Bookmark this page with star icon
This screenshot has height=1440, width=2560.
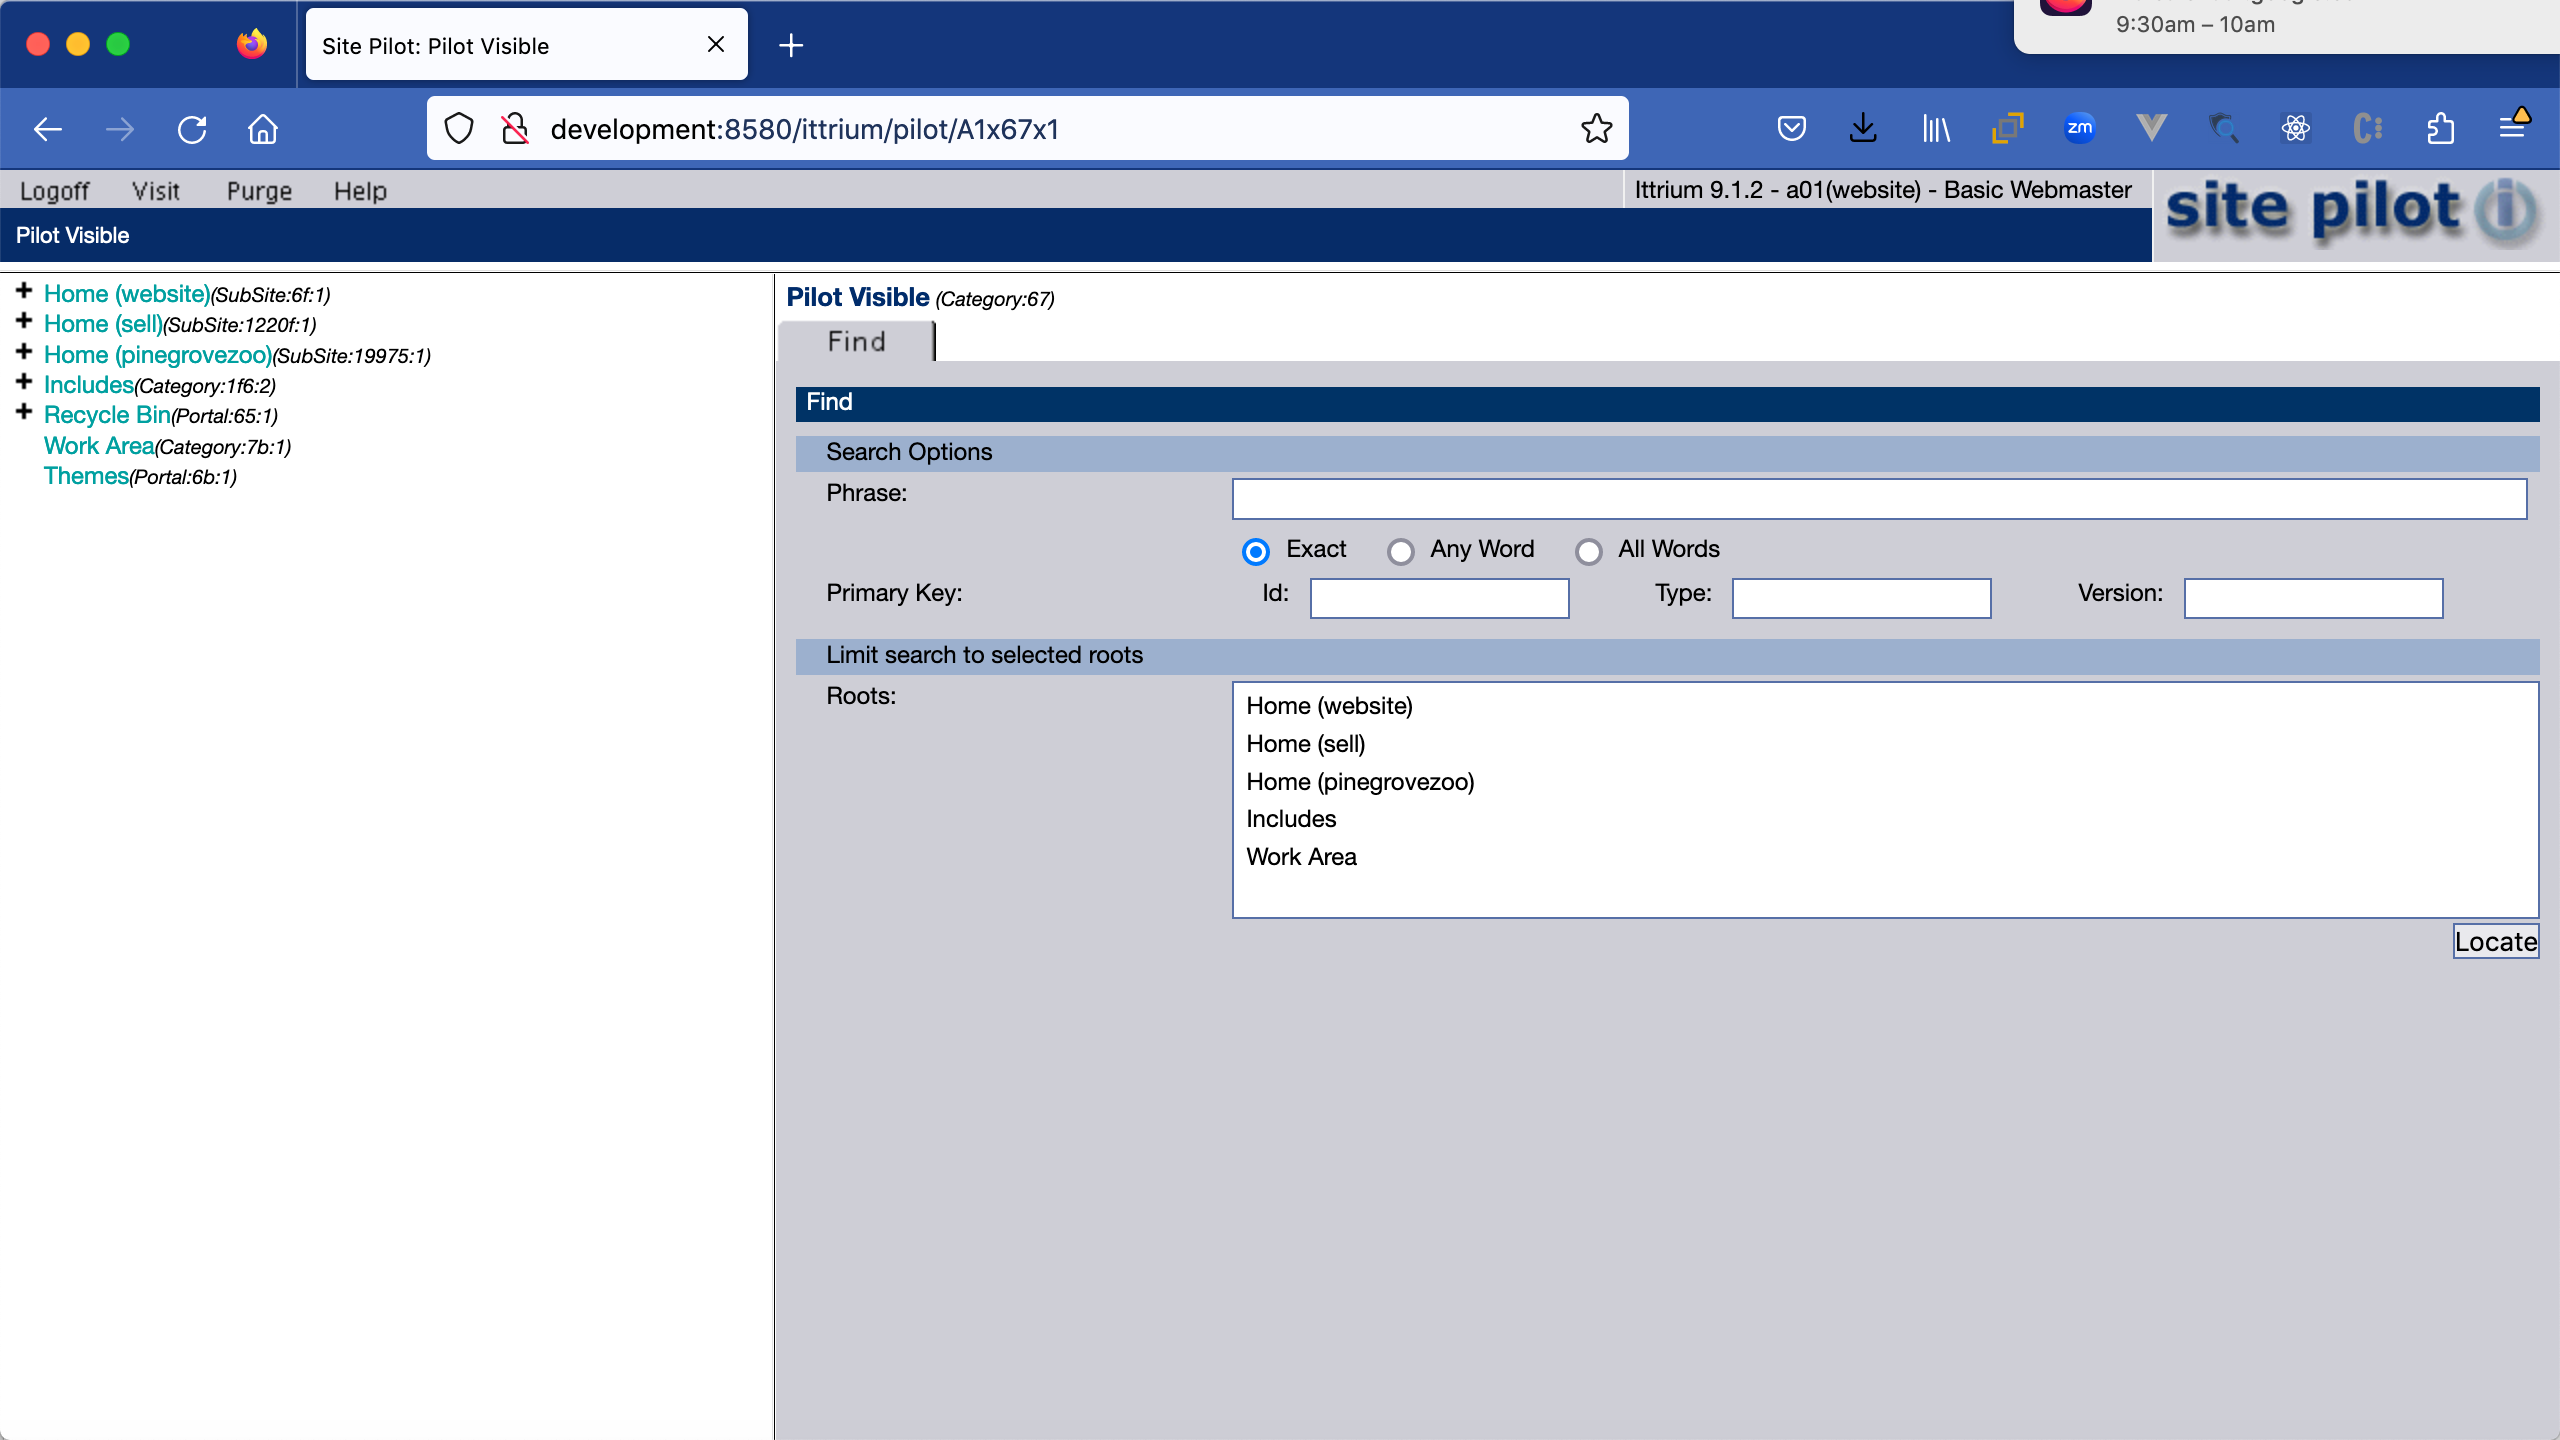pyautogui.click(x=1596, y=129)
